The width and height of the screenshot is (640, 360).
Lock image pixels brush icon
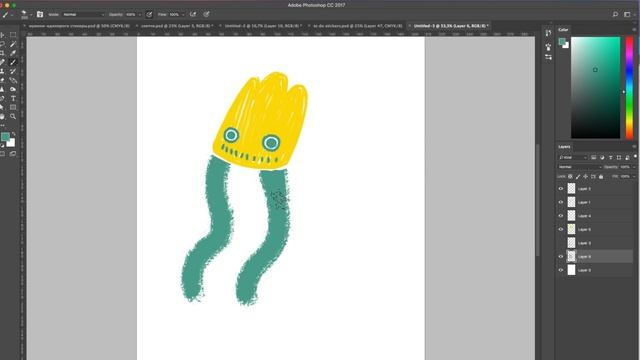578,176
